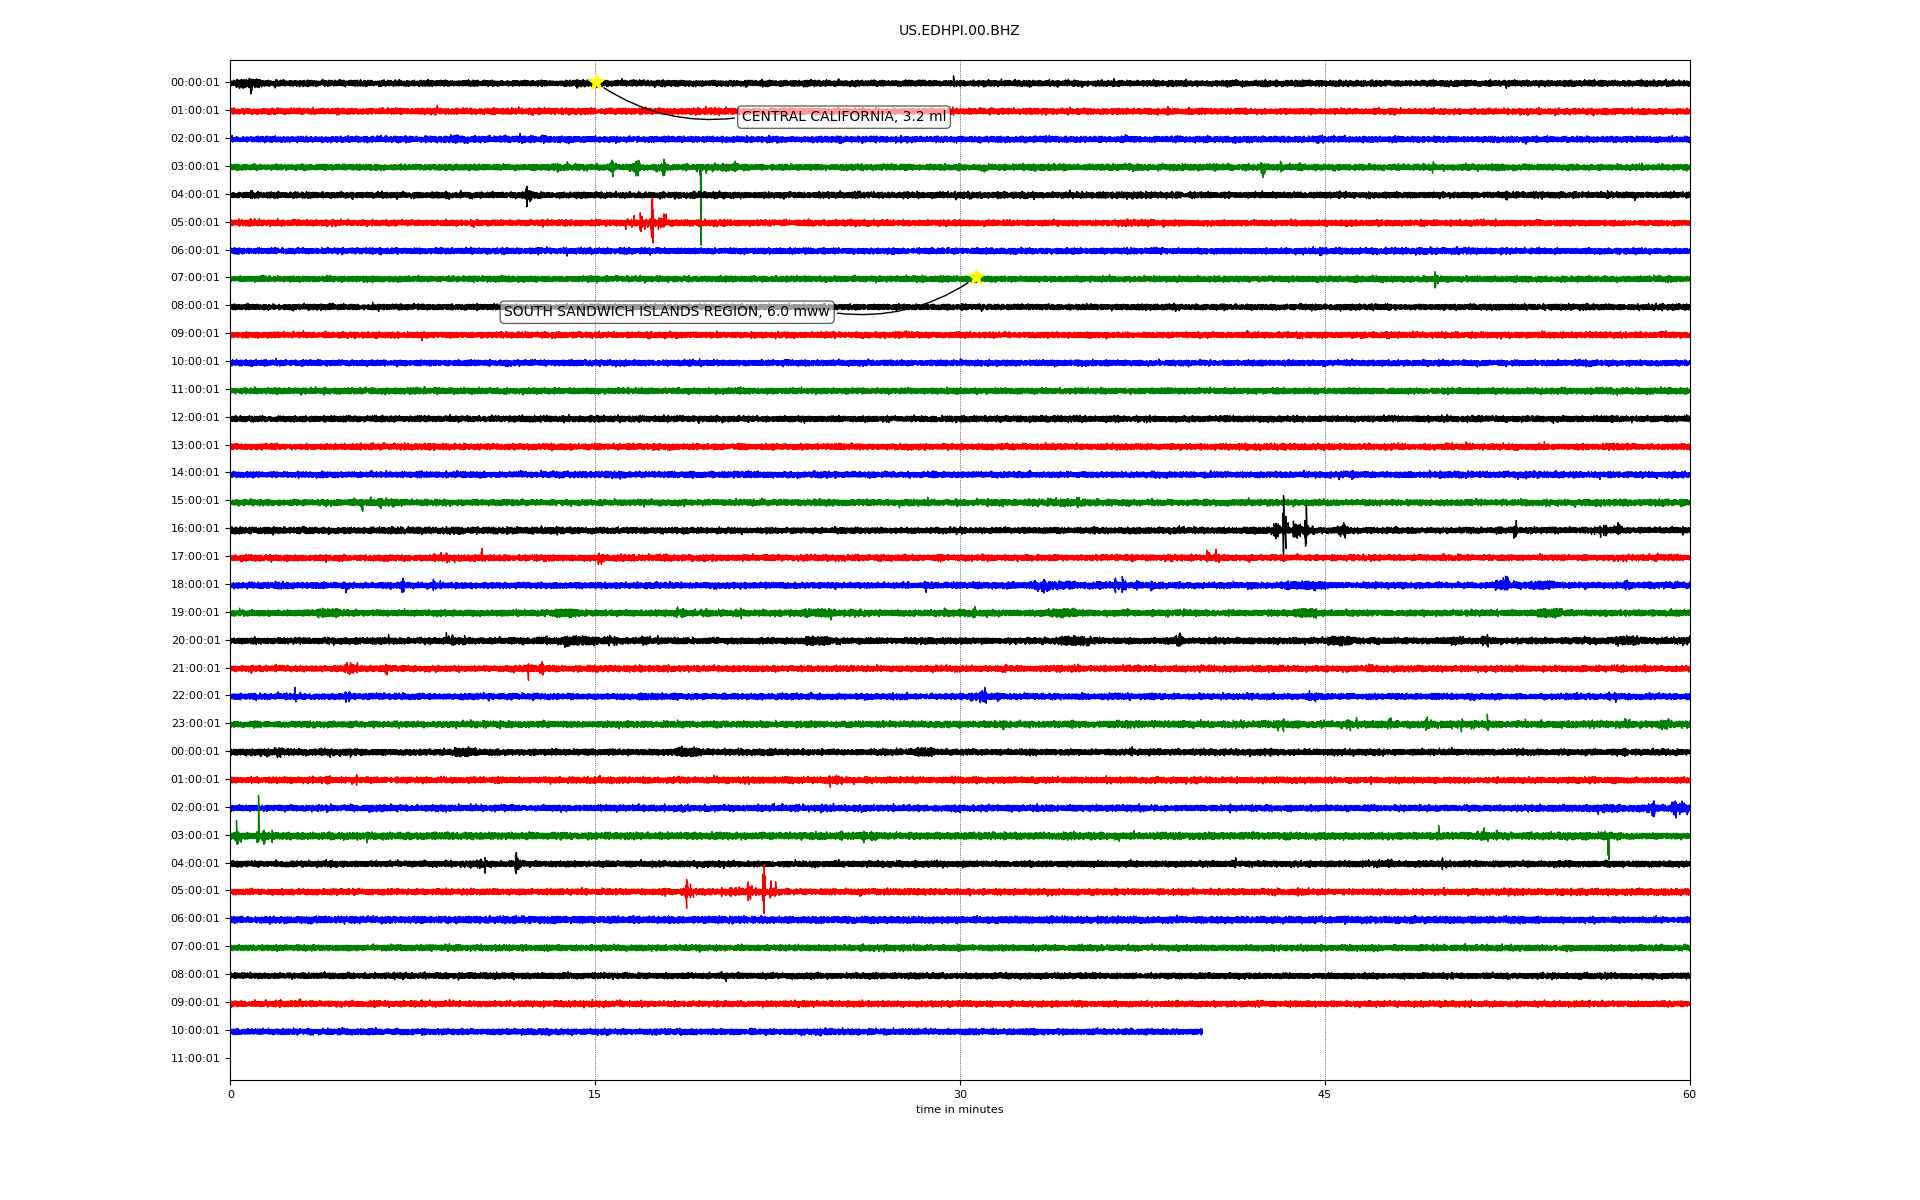Click the yellow star on 07:00:01 trace
This screenshot has width=1920, height=1200.
[x=976, y=277]
